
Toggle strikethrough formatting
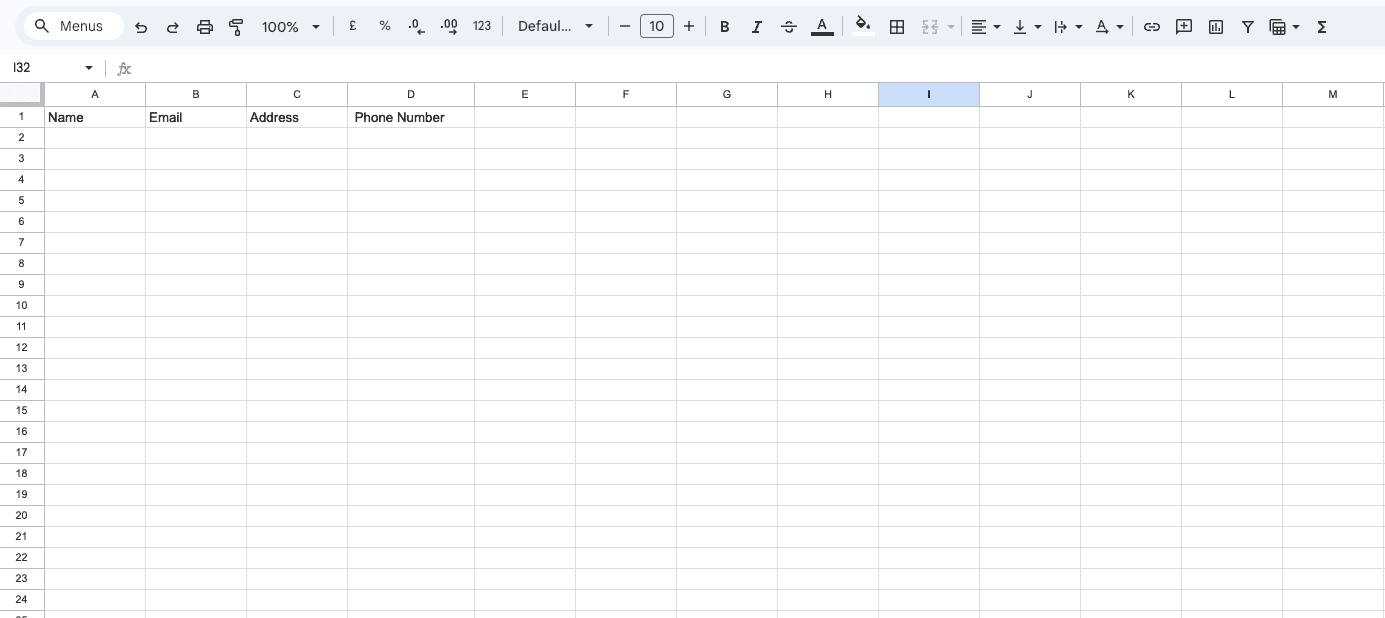[x=789, y=27]
